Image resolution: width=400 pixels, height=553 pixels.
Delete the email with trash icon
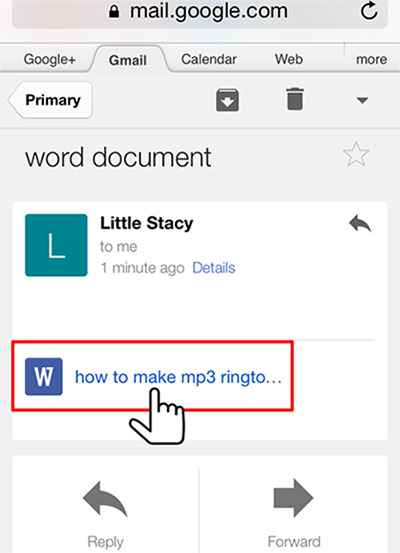tap(295, 99)
